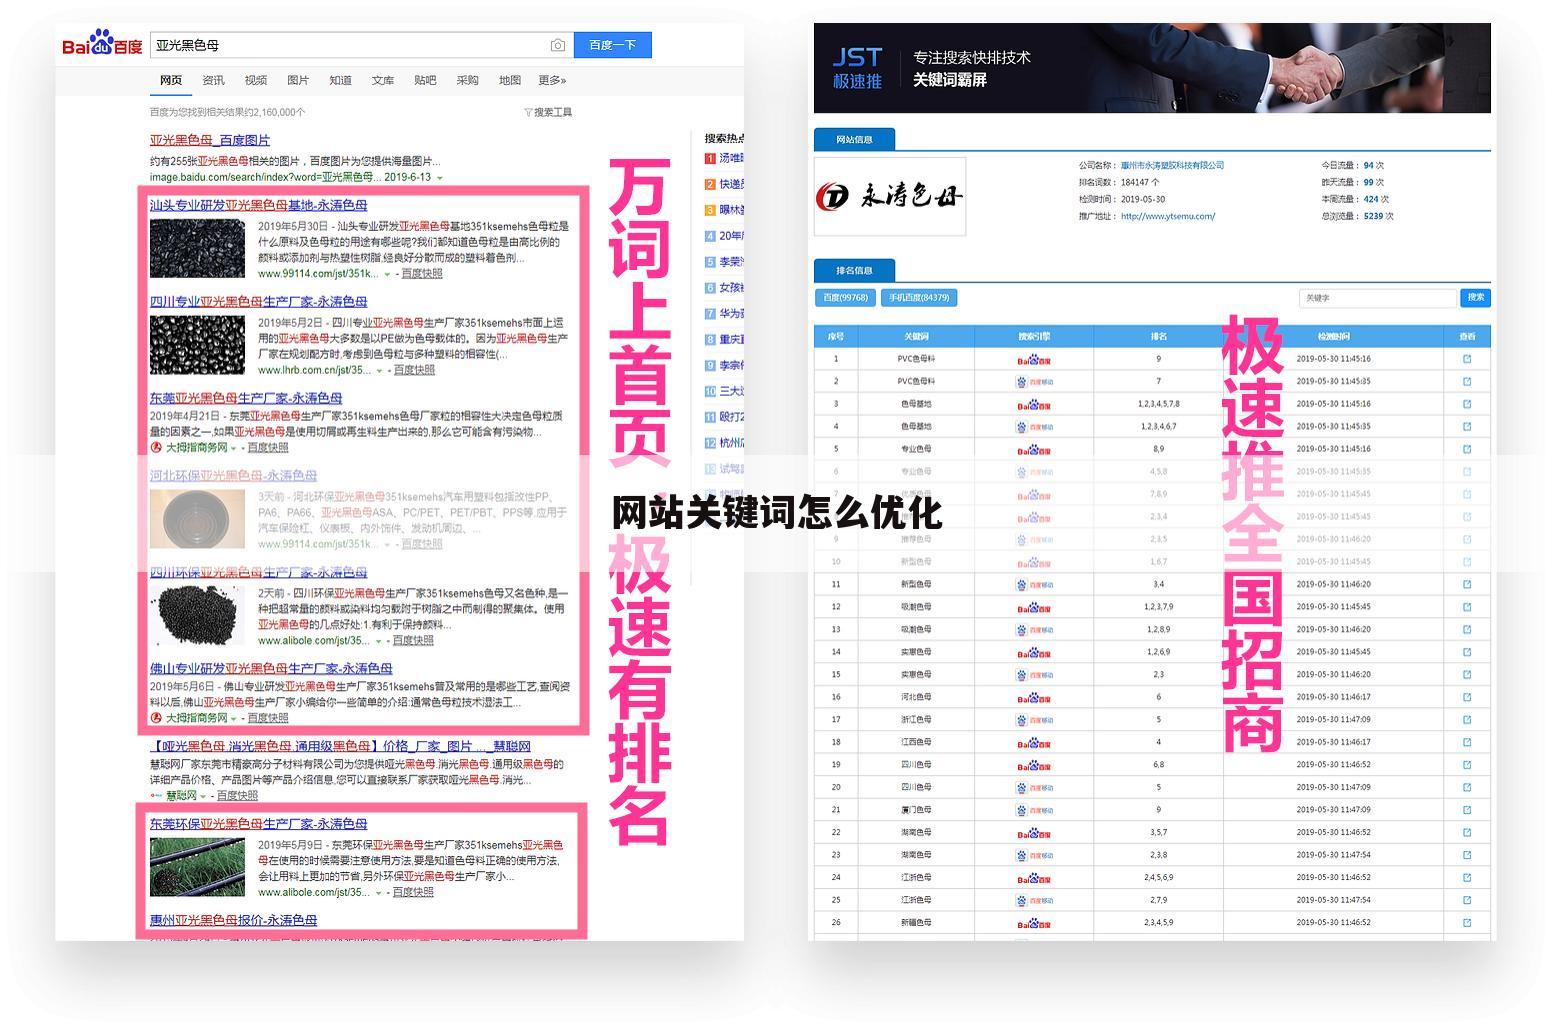The height and width of the screenshot is (1028, 1552).
Task: Toggle the 手机百度(84379) results filter
Action: pyautogui.click(x=918, y=297)
